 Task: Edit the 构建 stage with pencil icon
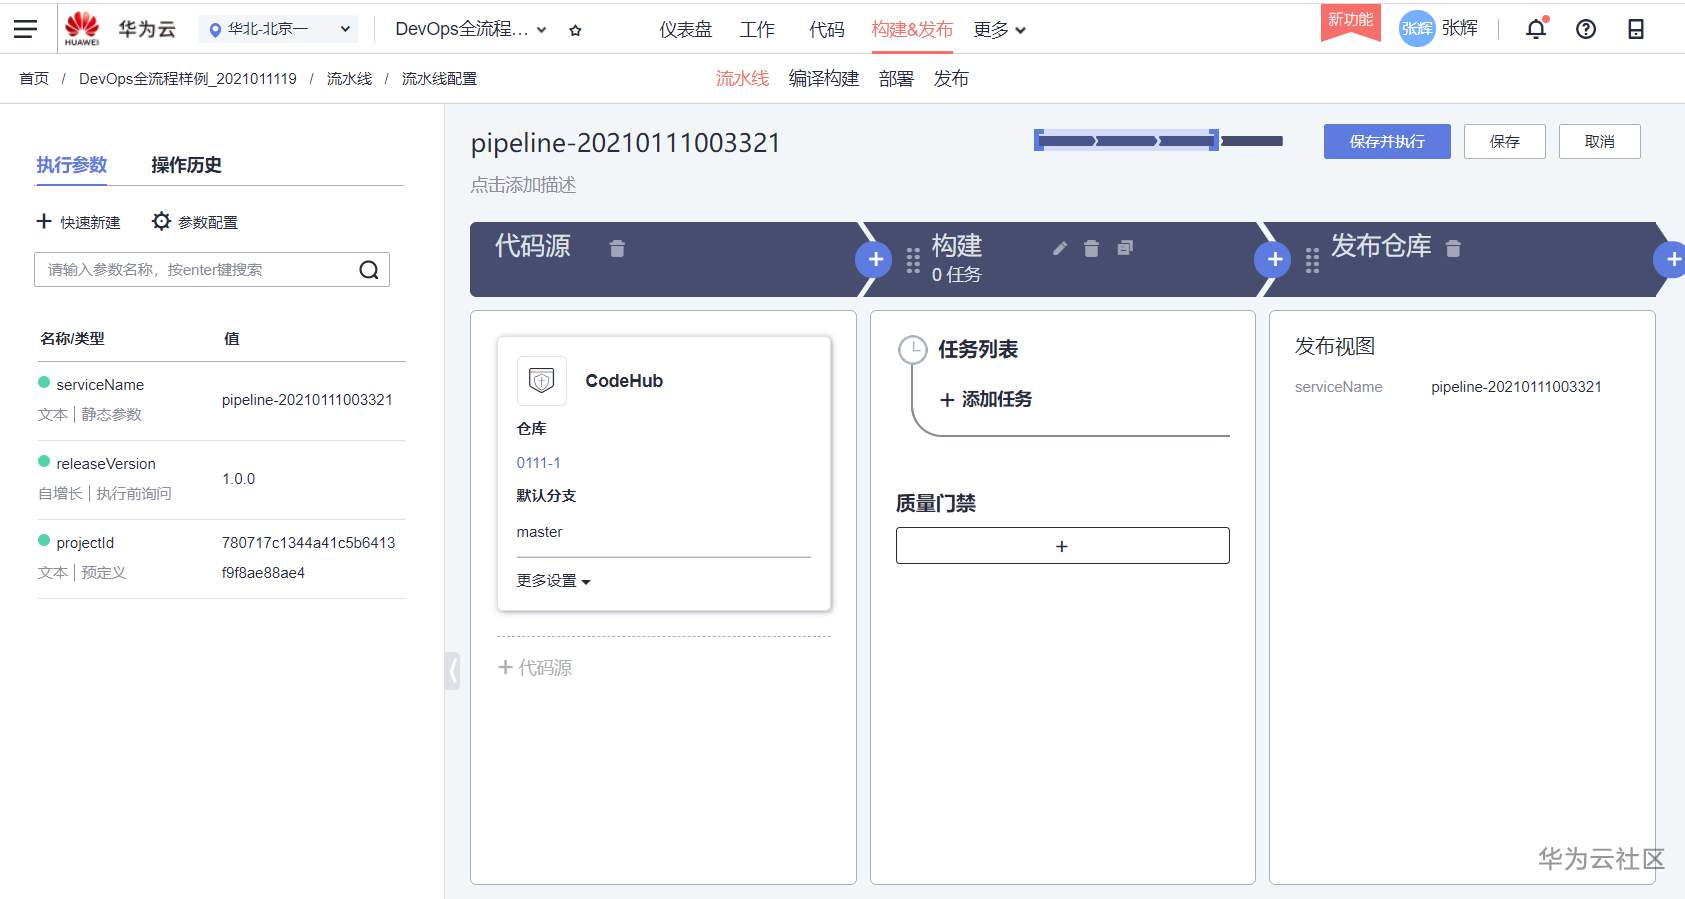(1060, 248)
